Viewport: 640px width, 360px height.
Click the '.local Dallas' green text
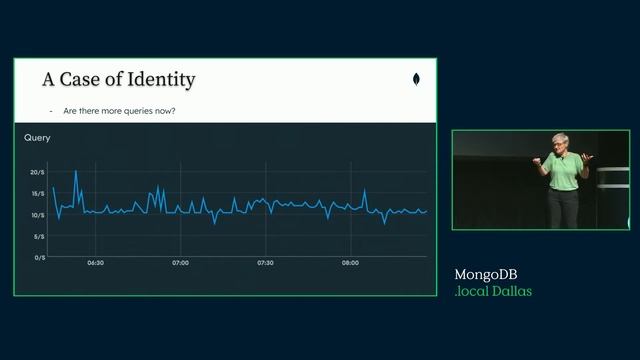(x=493, y=291)
